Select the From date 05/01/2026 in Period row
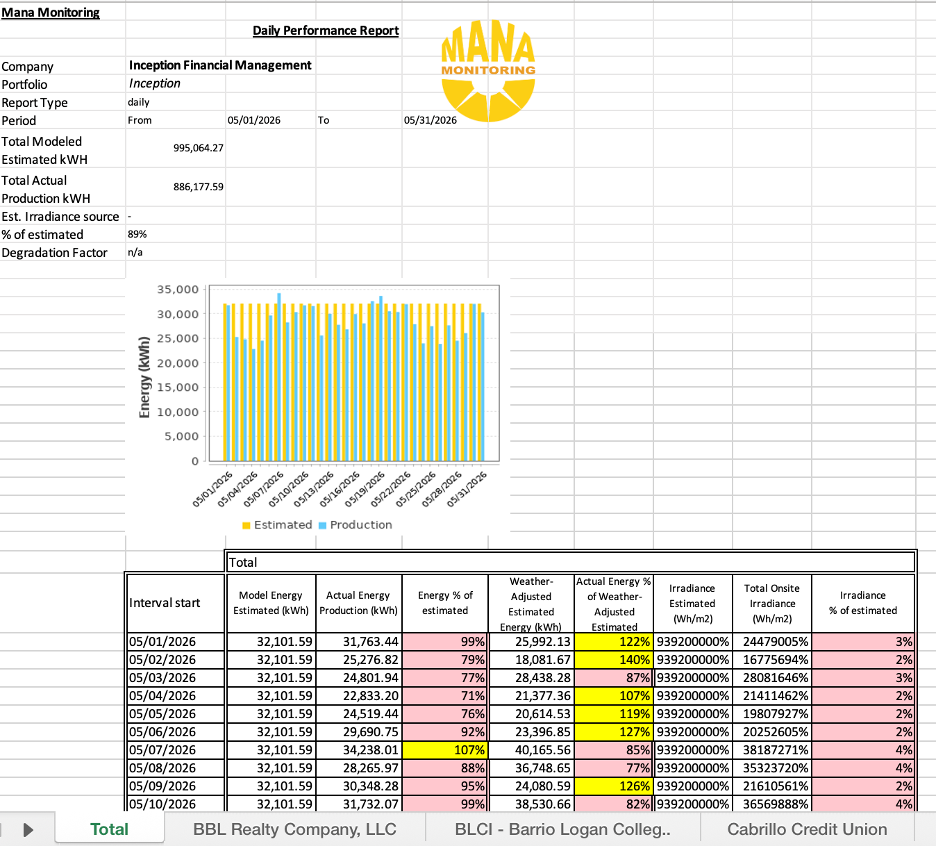The height and width of the screenshot is (846, 936). pos(254,120)
